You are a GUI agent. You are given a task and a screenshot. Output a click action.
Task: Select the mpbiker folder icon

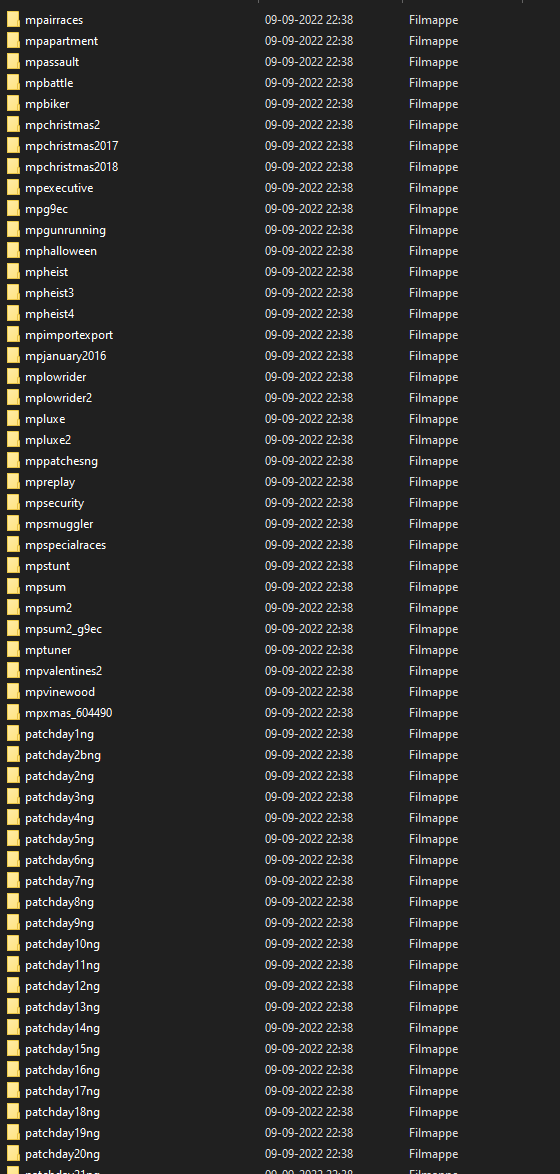tap(13, 104)
